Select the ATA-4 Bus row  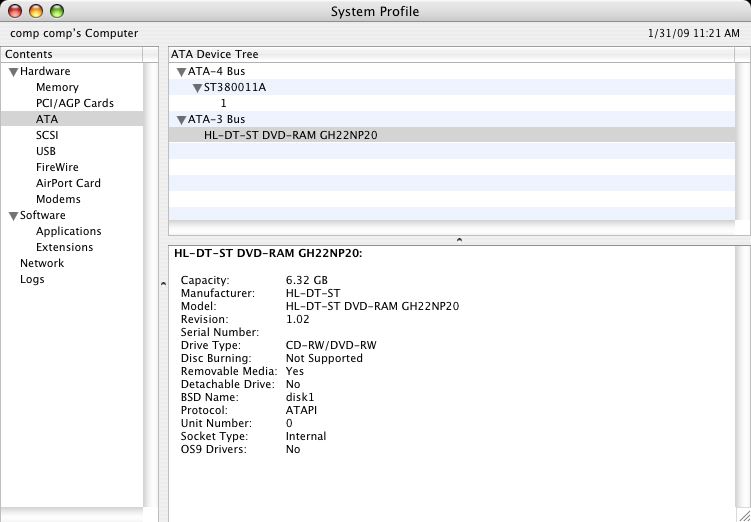(452, 71)
